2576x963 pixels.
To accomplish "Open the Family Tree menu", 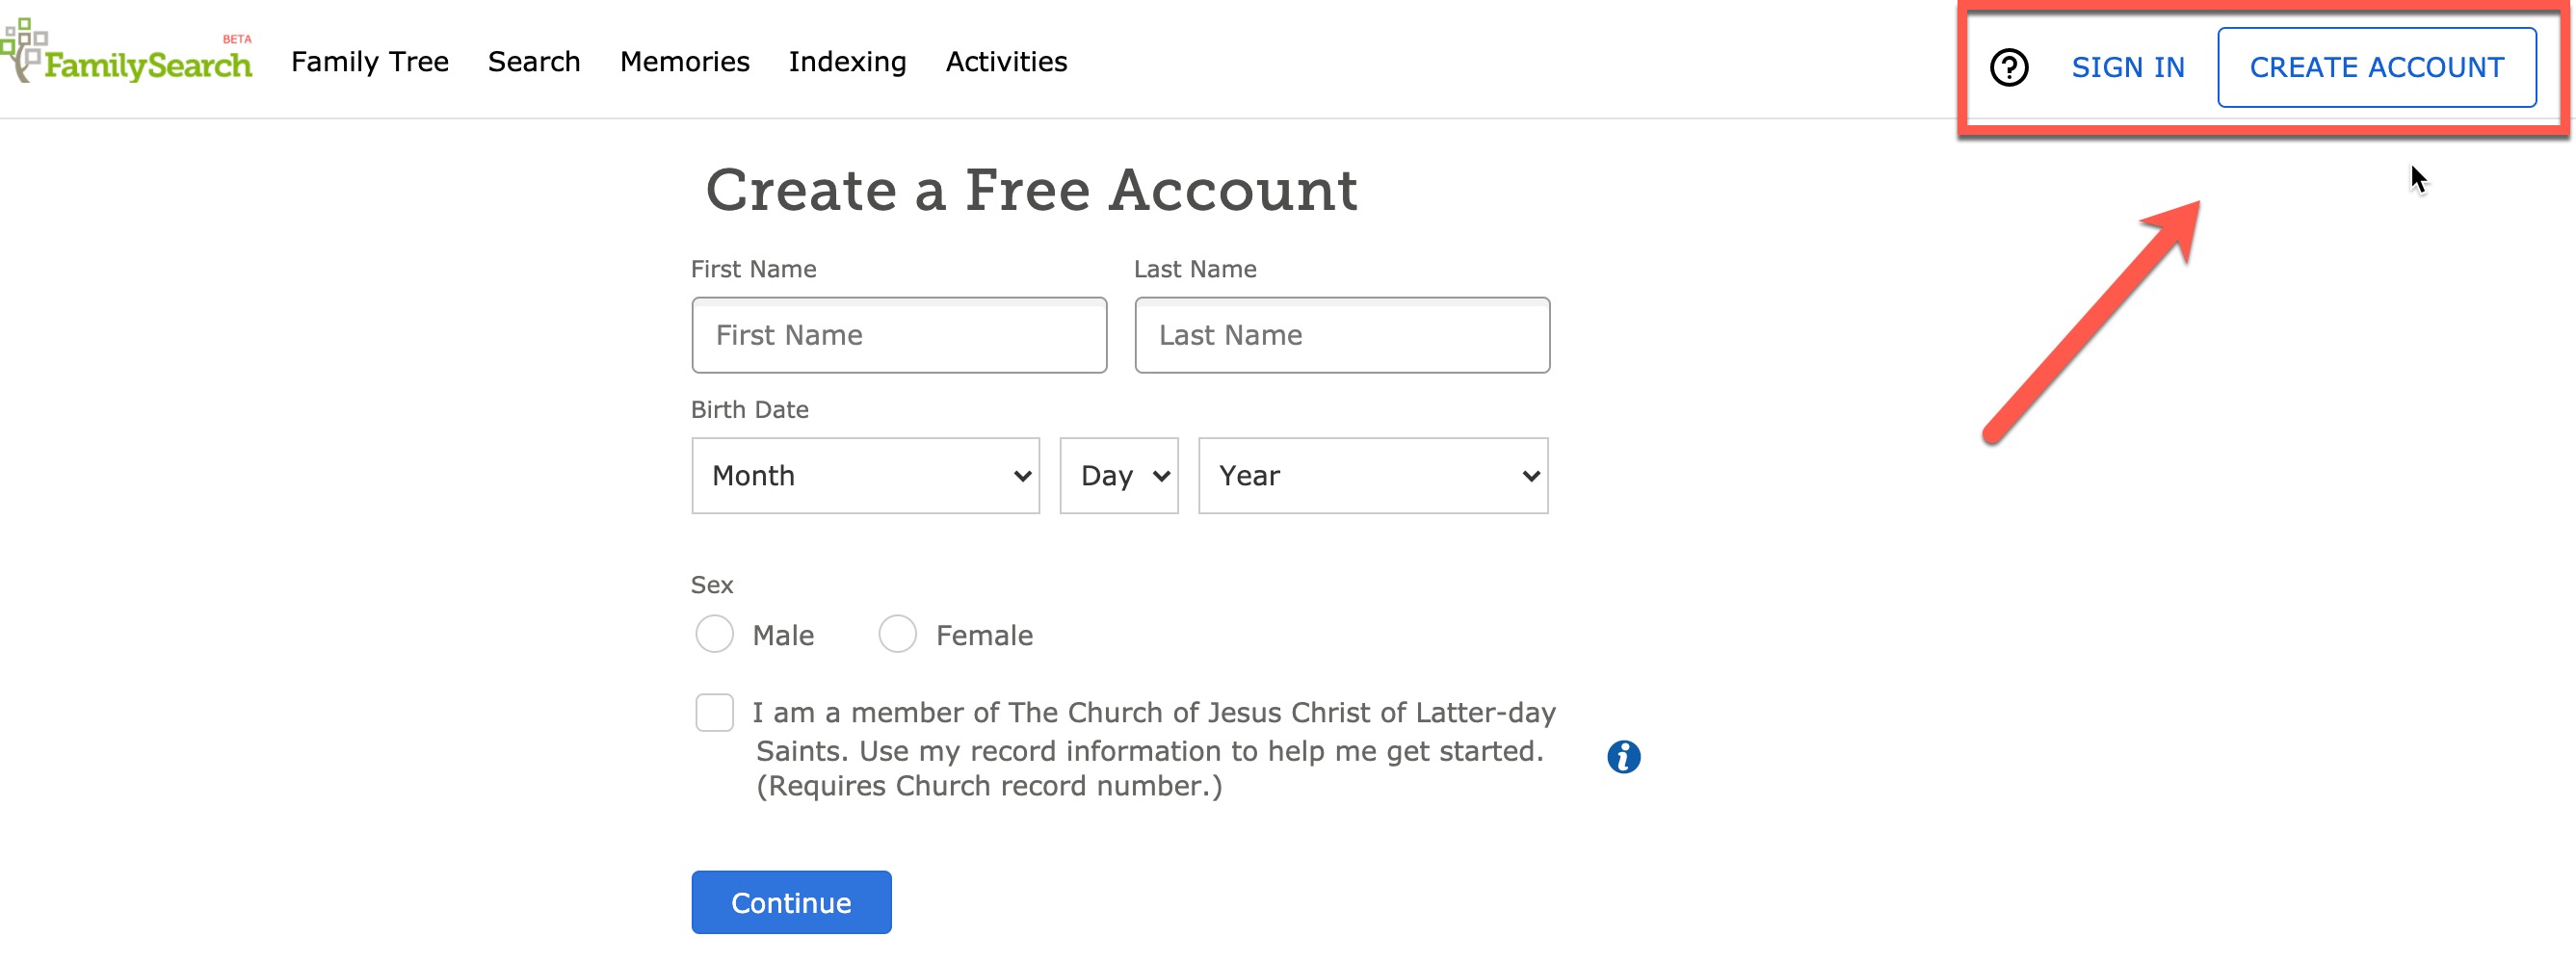I will coord(369,61).
